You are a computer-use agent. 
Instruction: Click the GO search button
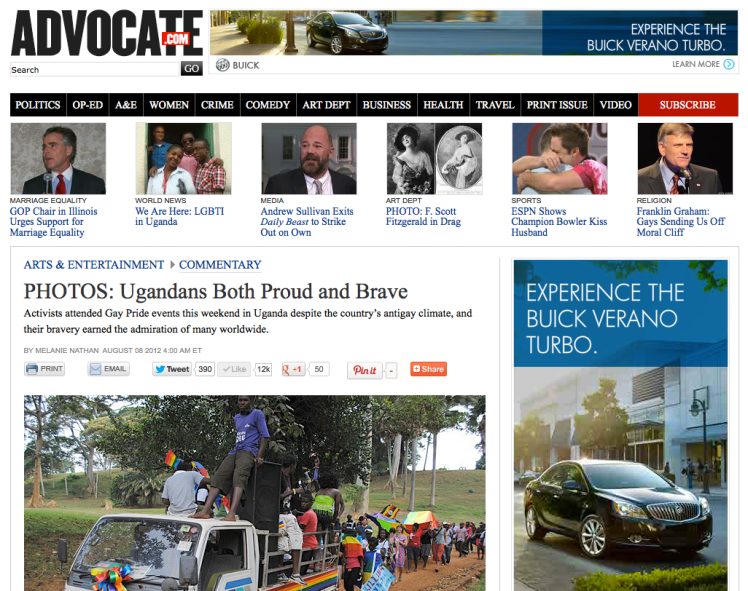pyautogui.click(x=192, y=69)
